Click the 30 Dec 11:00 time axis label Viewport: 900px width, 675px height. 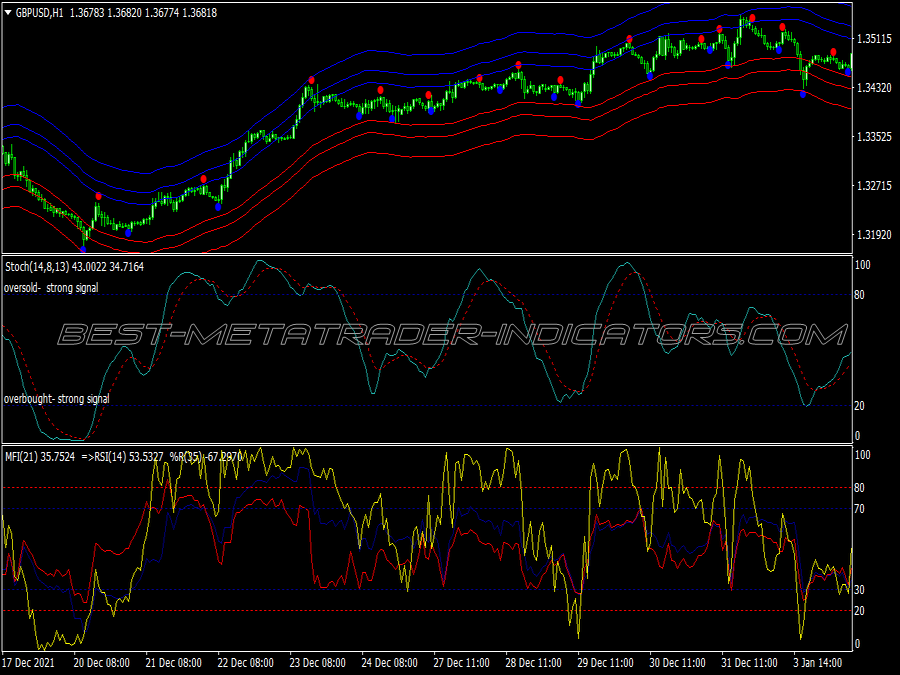678,663
